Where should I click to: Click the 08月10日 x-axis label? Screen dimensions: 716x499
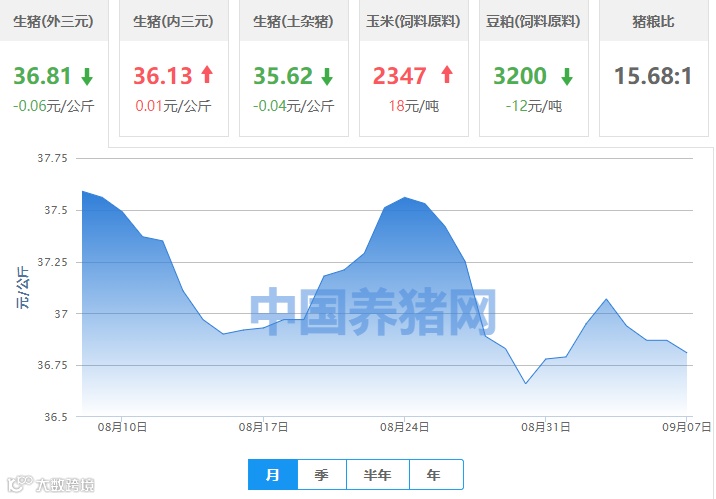[x=122, y=427]
